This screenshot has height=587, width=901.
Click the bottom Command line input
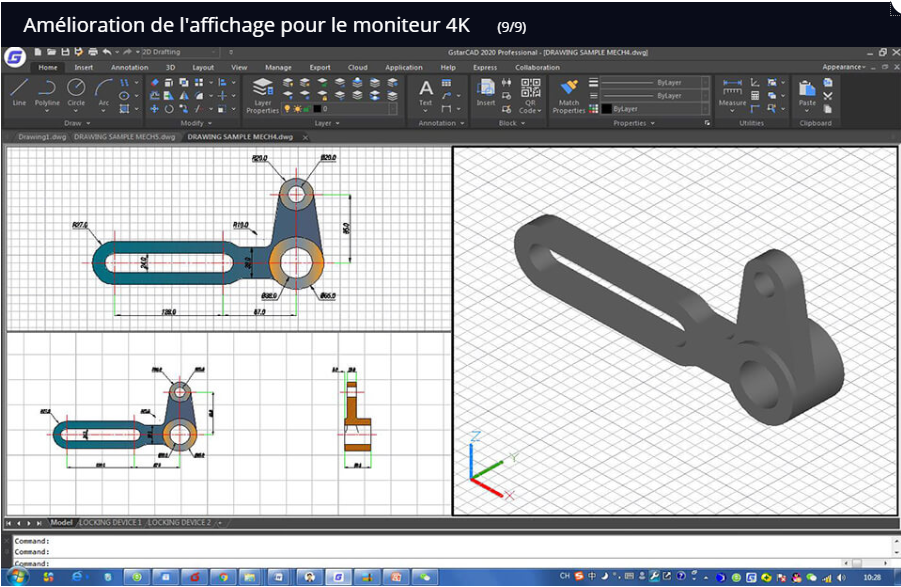[x=450, y=562]
